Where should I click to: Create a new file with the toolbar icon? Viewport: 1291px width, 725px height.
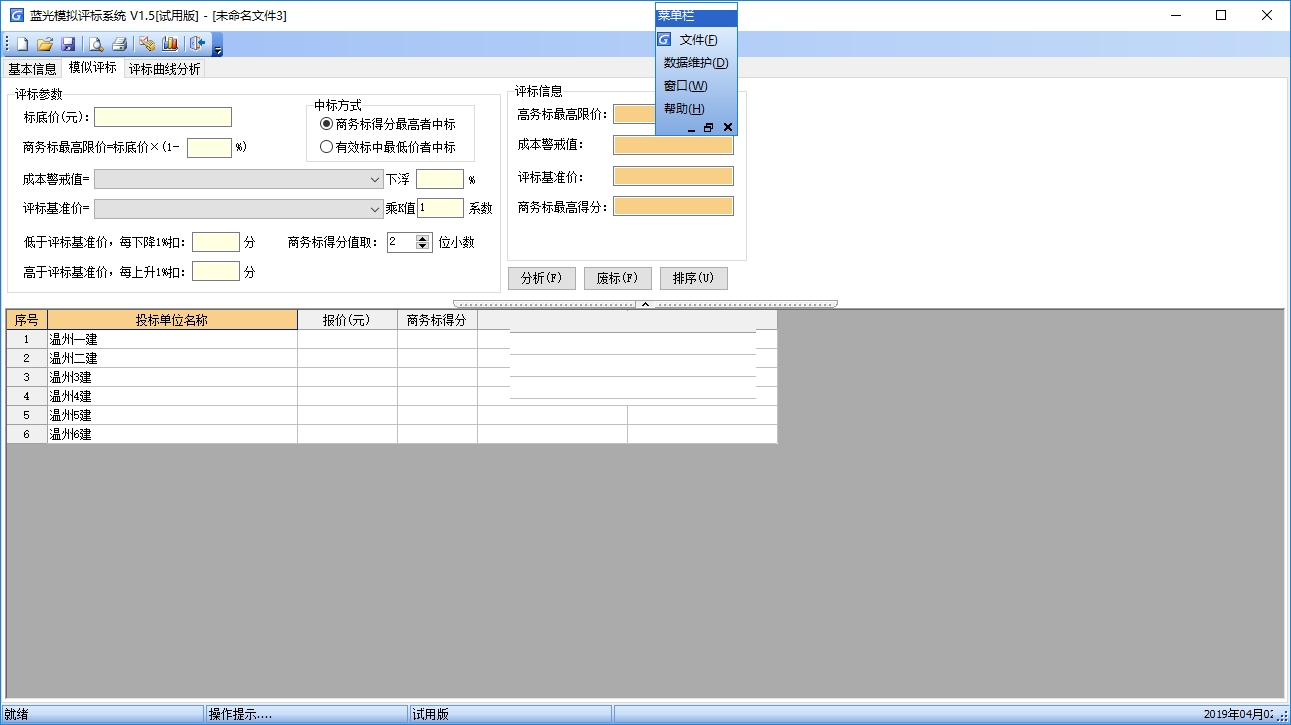[22, 44]
